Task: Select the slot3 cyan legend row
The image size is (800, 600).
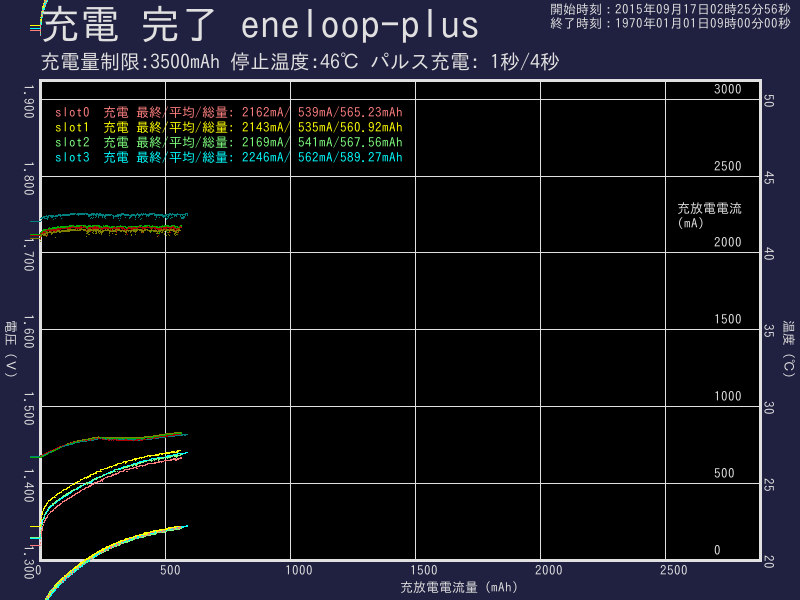Action: (228, 158)
